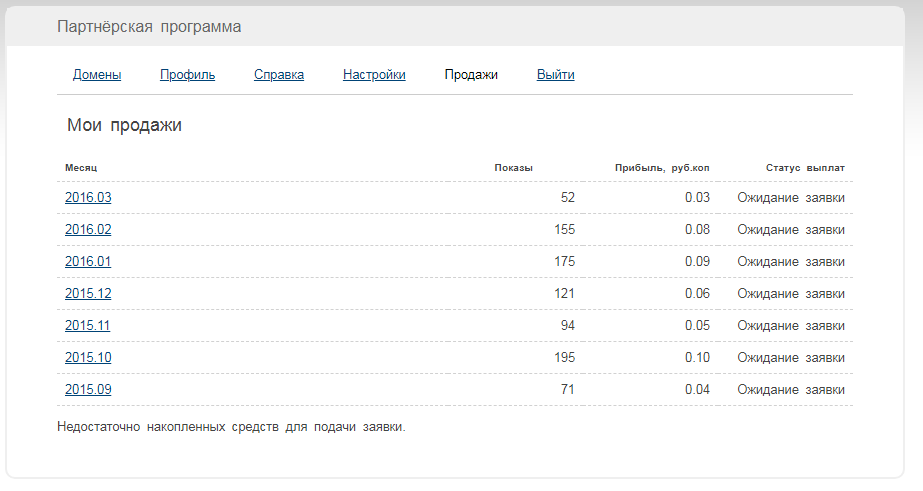Select the shows value 155

click(565, 229)
